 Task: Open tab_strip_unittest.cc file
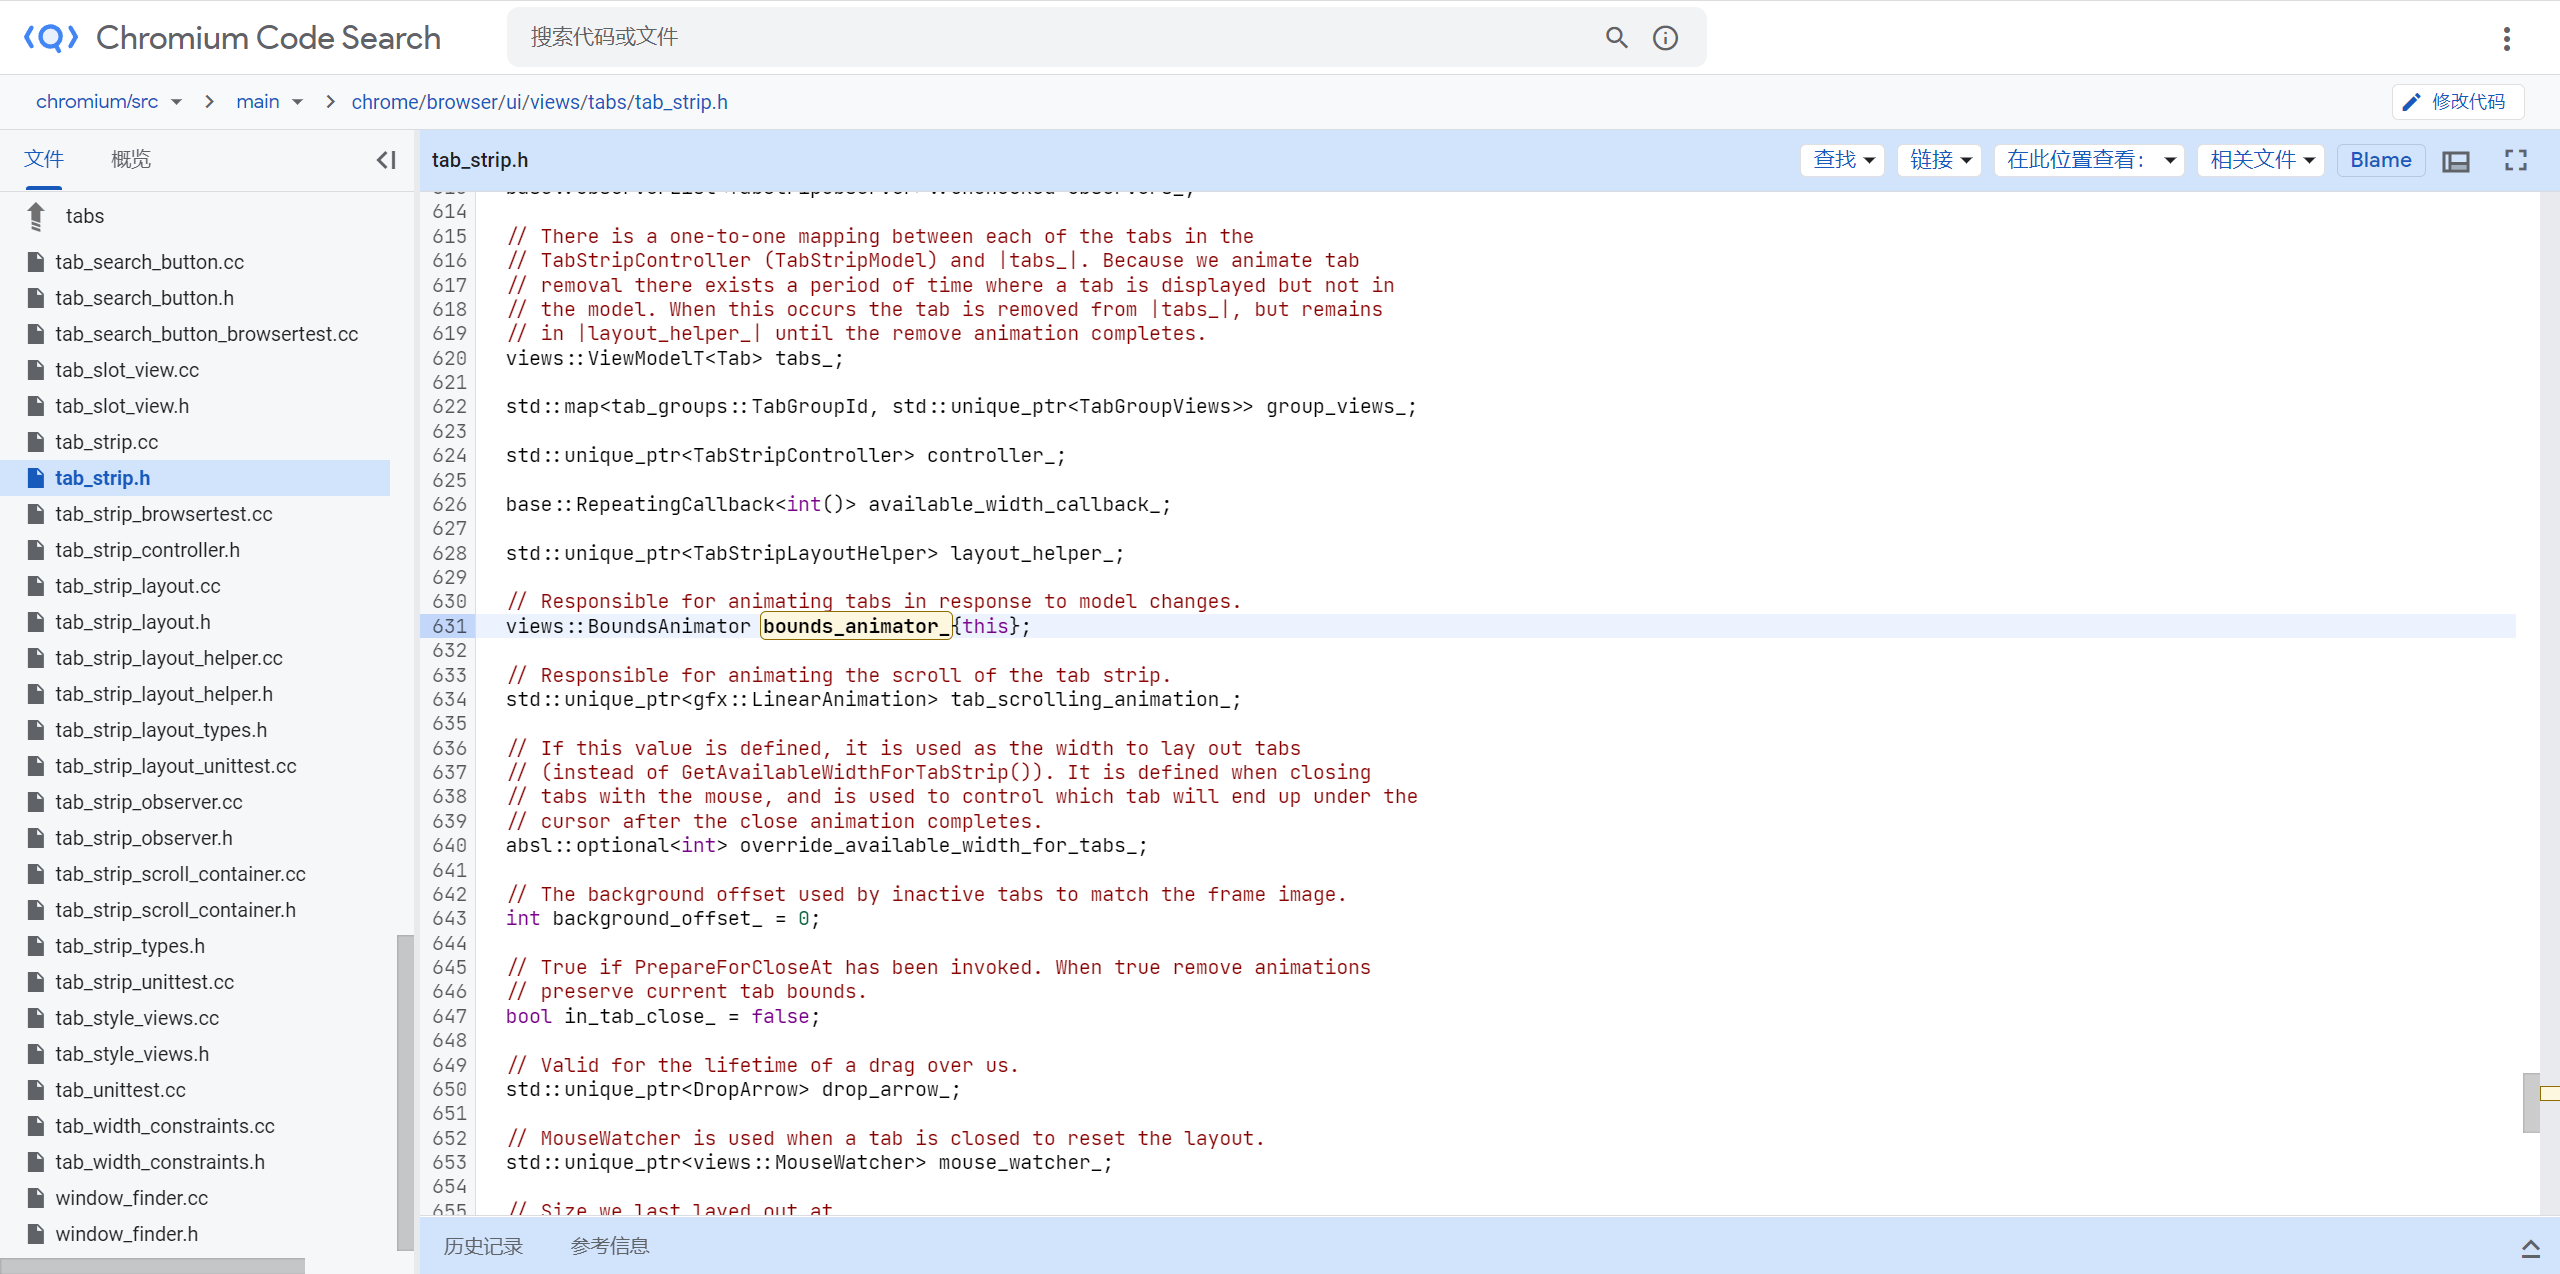click(144, 982)
